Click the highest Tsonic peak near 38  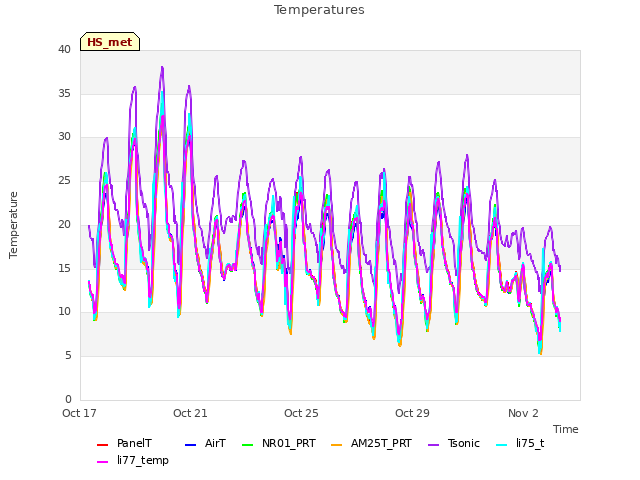162,67
